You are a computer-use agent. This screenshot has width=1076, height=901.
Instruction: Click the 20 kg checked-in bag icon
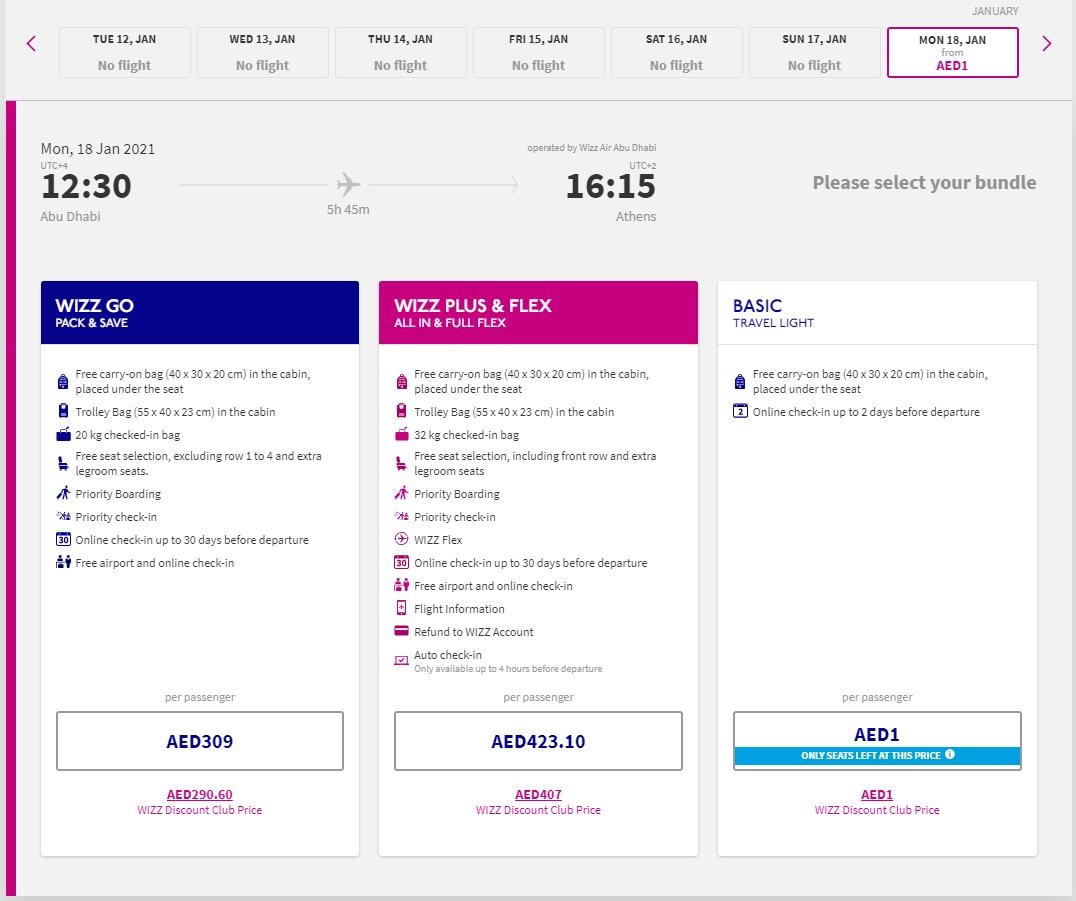coord(63,434)
